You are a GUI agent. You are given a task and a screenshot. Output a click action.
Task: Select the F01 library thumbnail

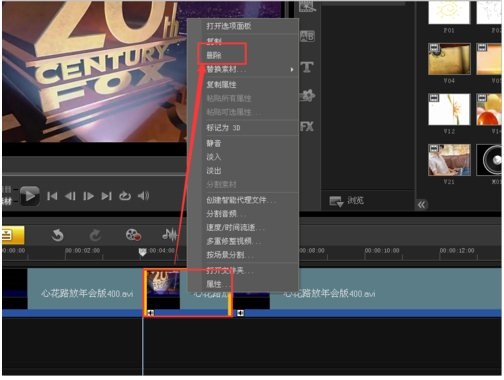pyautogui.click(x=449, y=12)
